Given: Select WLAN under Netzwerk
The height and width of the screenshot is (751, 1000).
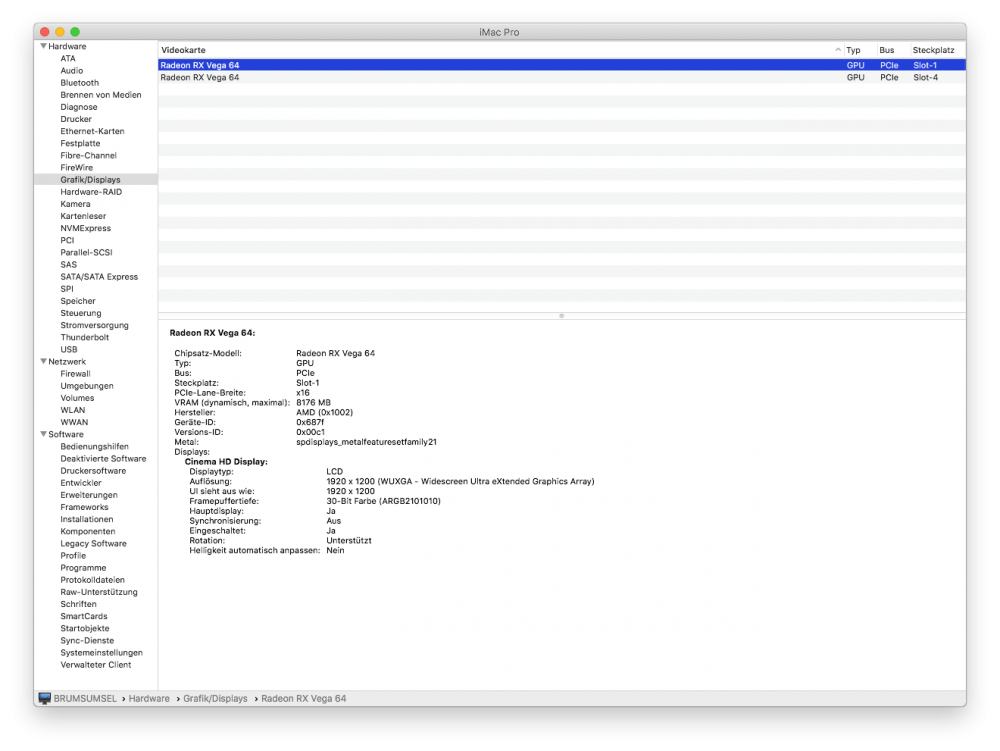Looking at the screenshot, I should click(73, 410).
